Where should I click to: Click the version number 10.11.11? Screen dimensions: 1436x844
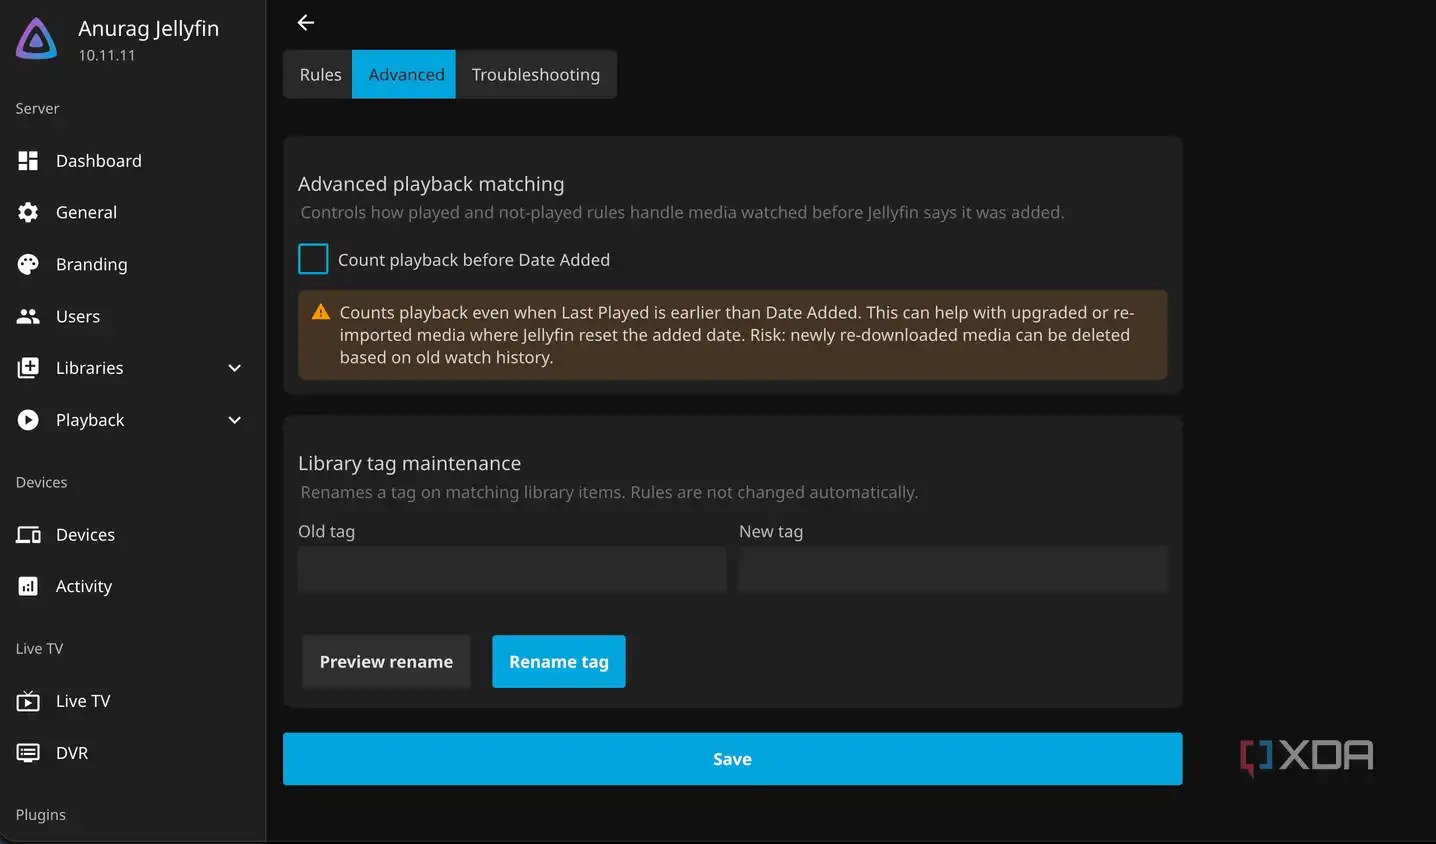tap(107, 56)
